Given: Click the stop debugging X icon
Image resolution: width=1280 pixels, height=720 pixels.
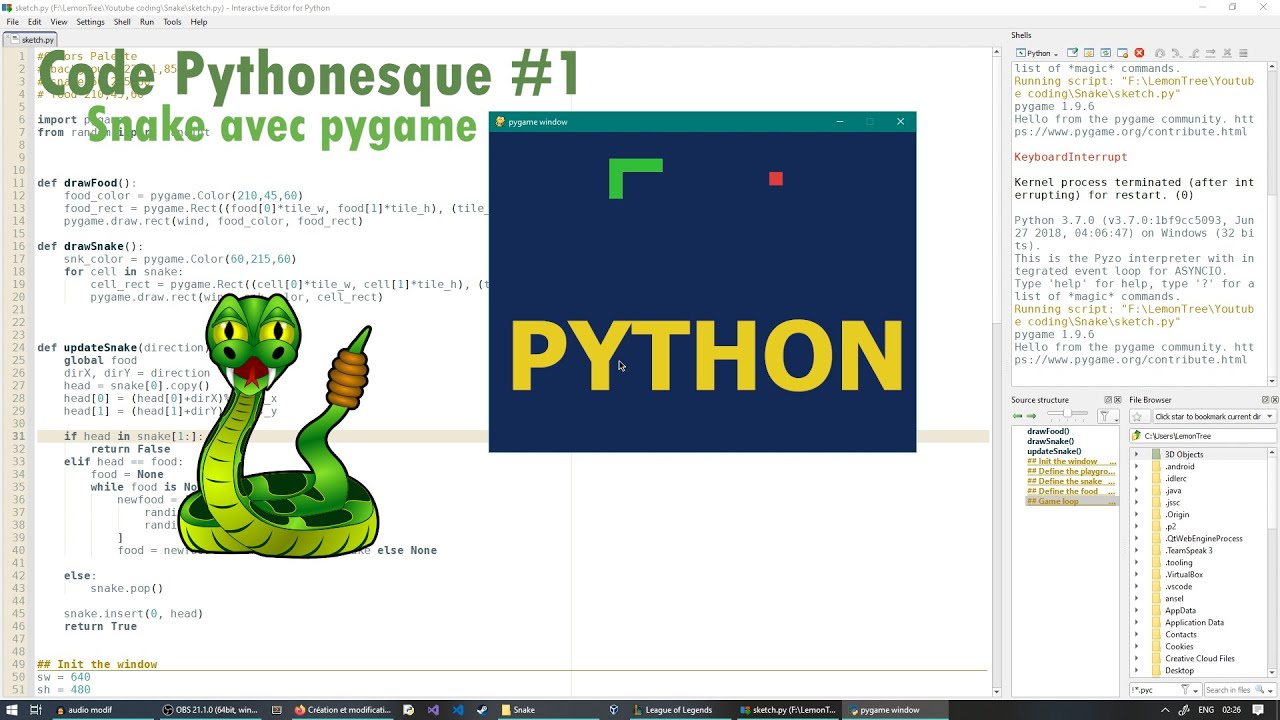Looking at the screenshot, I should (x=1227, y=53).
